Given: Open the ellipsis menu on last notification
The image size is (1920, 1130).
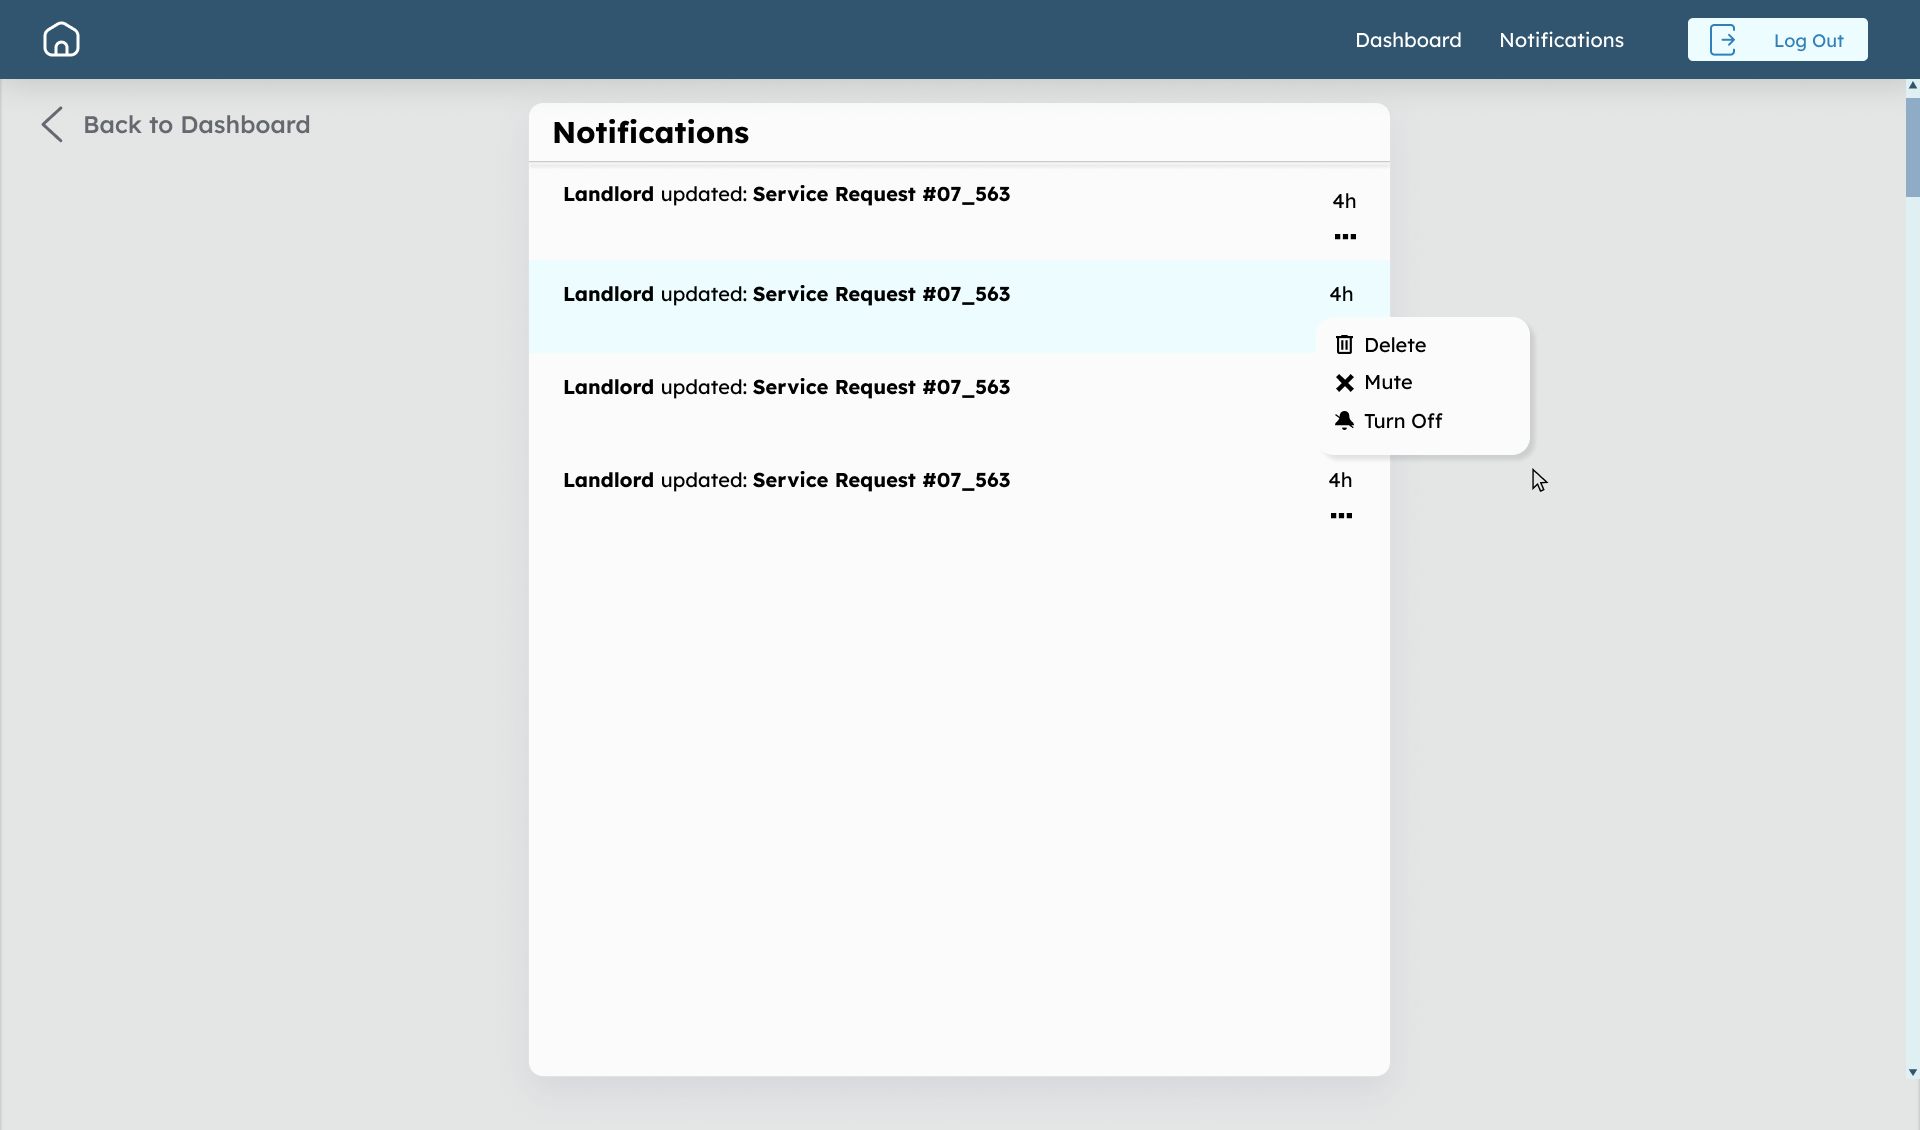Looking at the screenshot, I should [1341, 515].
